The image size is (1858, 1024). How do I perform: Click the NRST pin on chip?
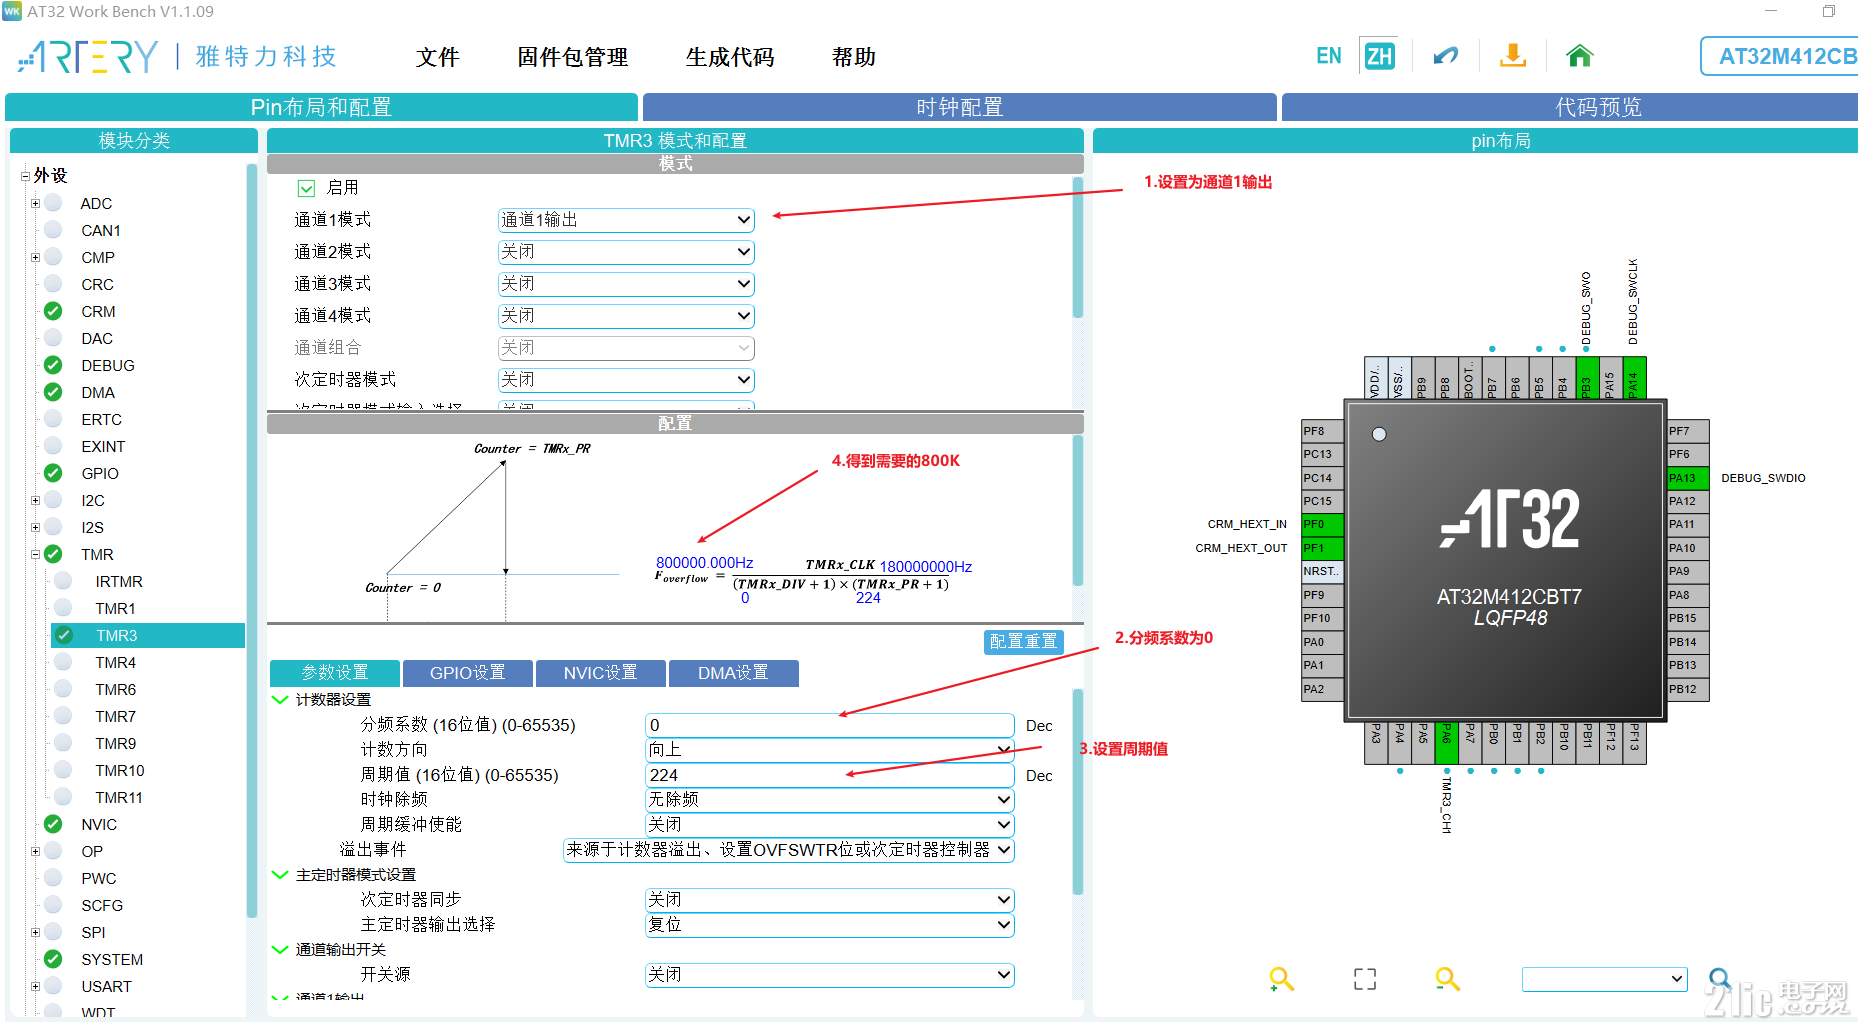(1322, 571)
